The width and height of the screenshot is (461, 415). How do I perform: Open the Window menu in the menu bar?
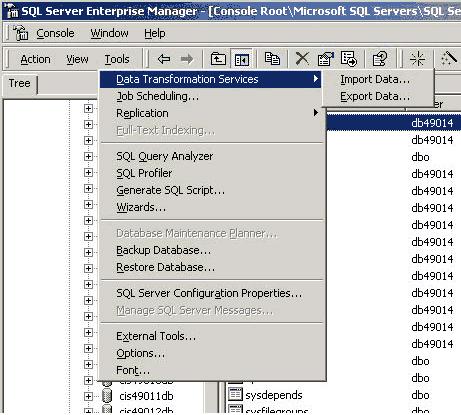(109, 33)
